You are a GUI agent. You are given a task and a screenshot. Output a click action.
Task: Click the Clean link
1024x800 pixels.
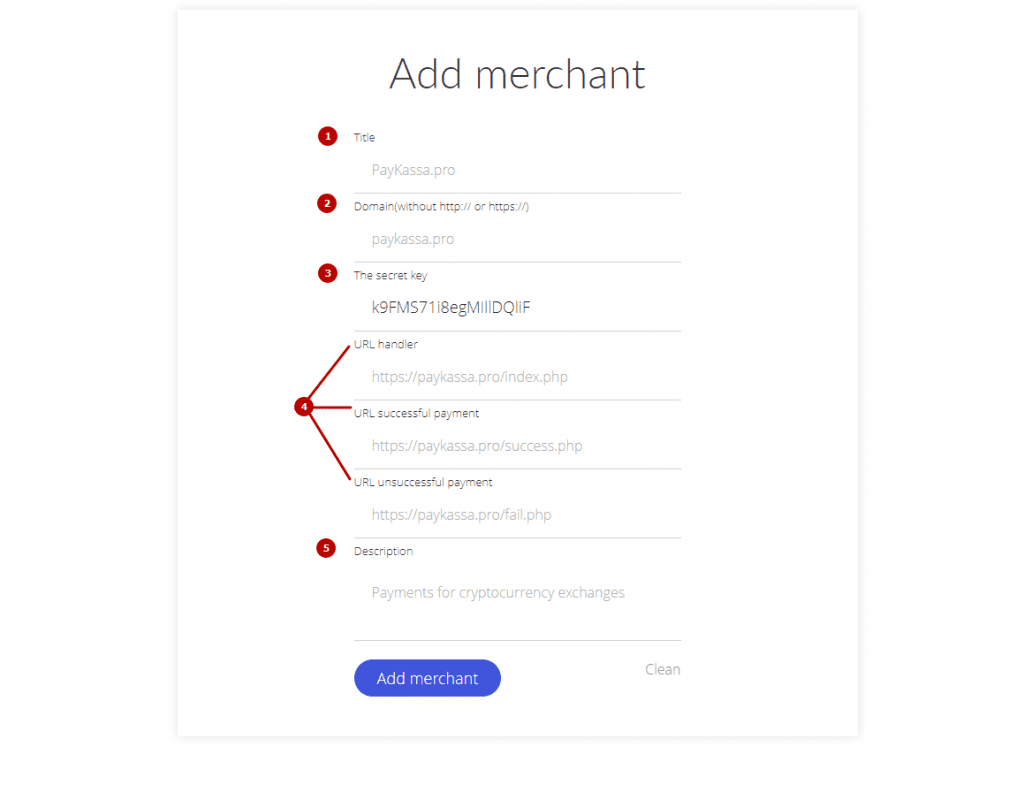[662, 669]
